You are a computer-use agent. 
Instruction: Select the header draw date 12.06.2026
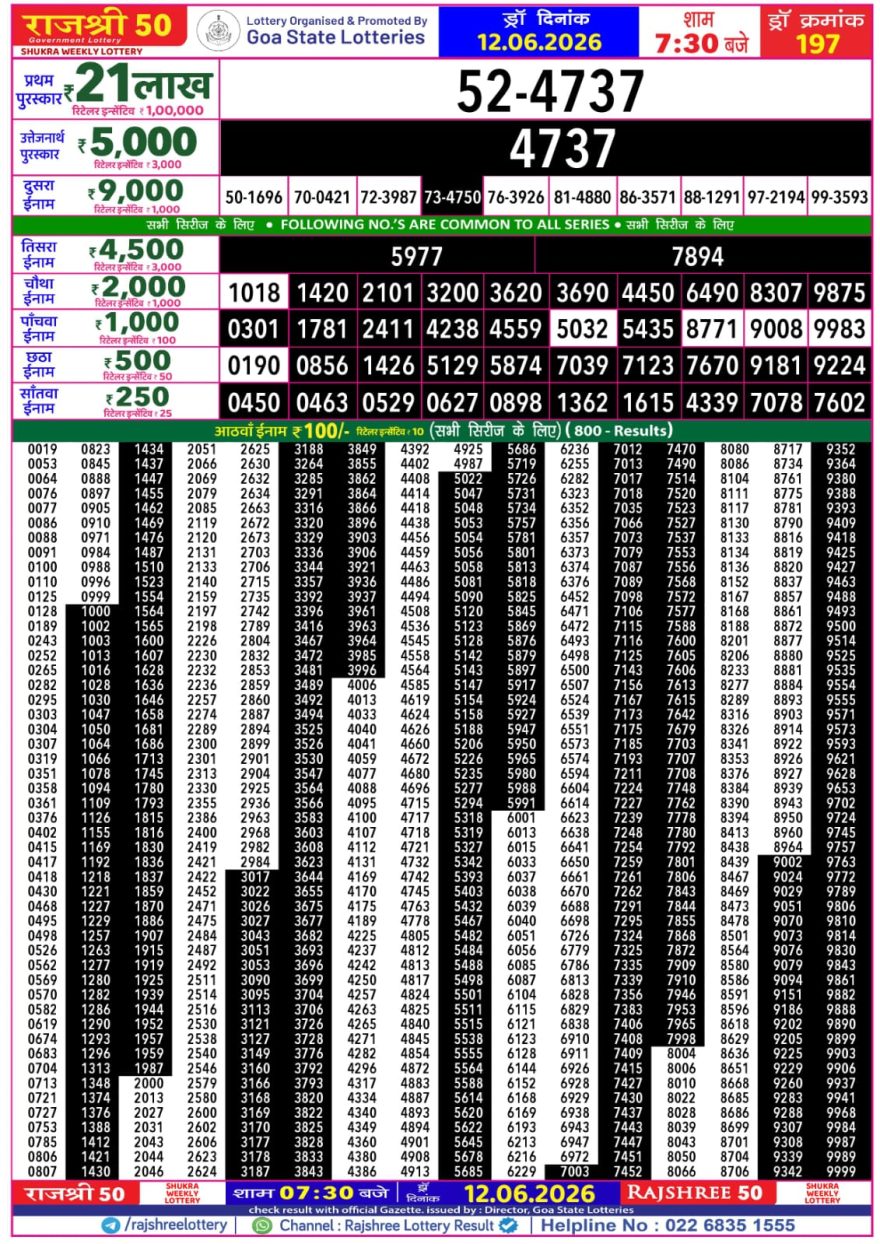(540, 42)
